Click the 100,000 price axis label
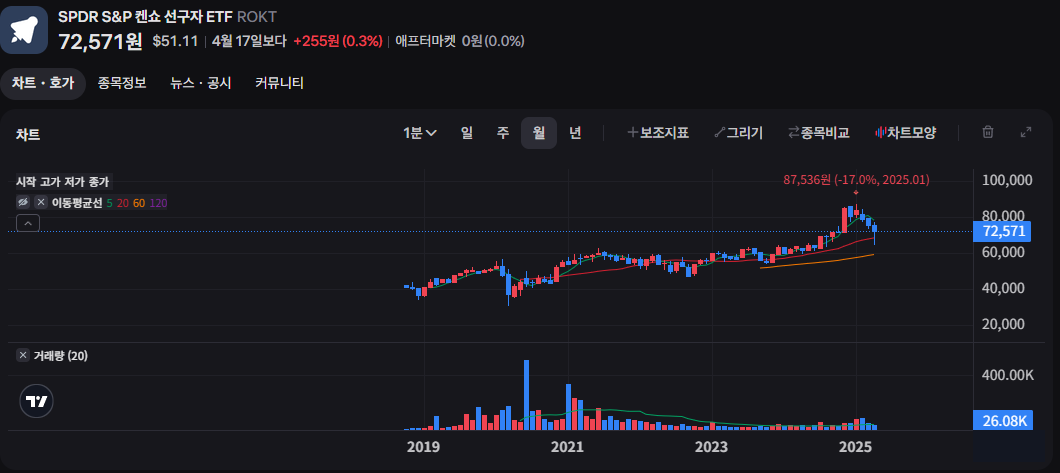Image resolution: width=1060 pixels, height=473 pixels. [1007, 180]
